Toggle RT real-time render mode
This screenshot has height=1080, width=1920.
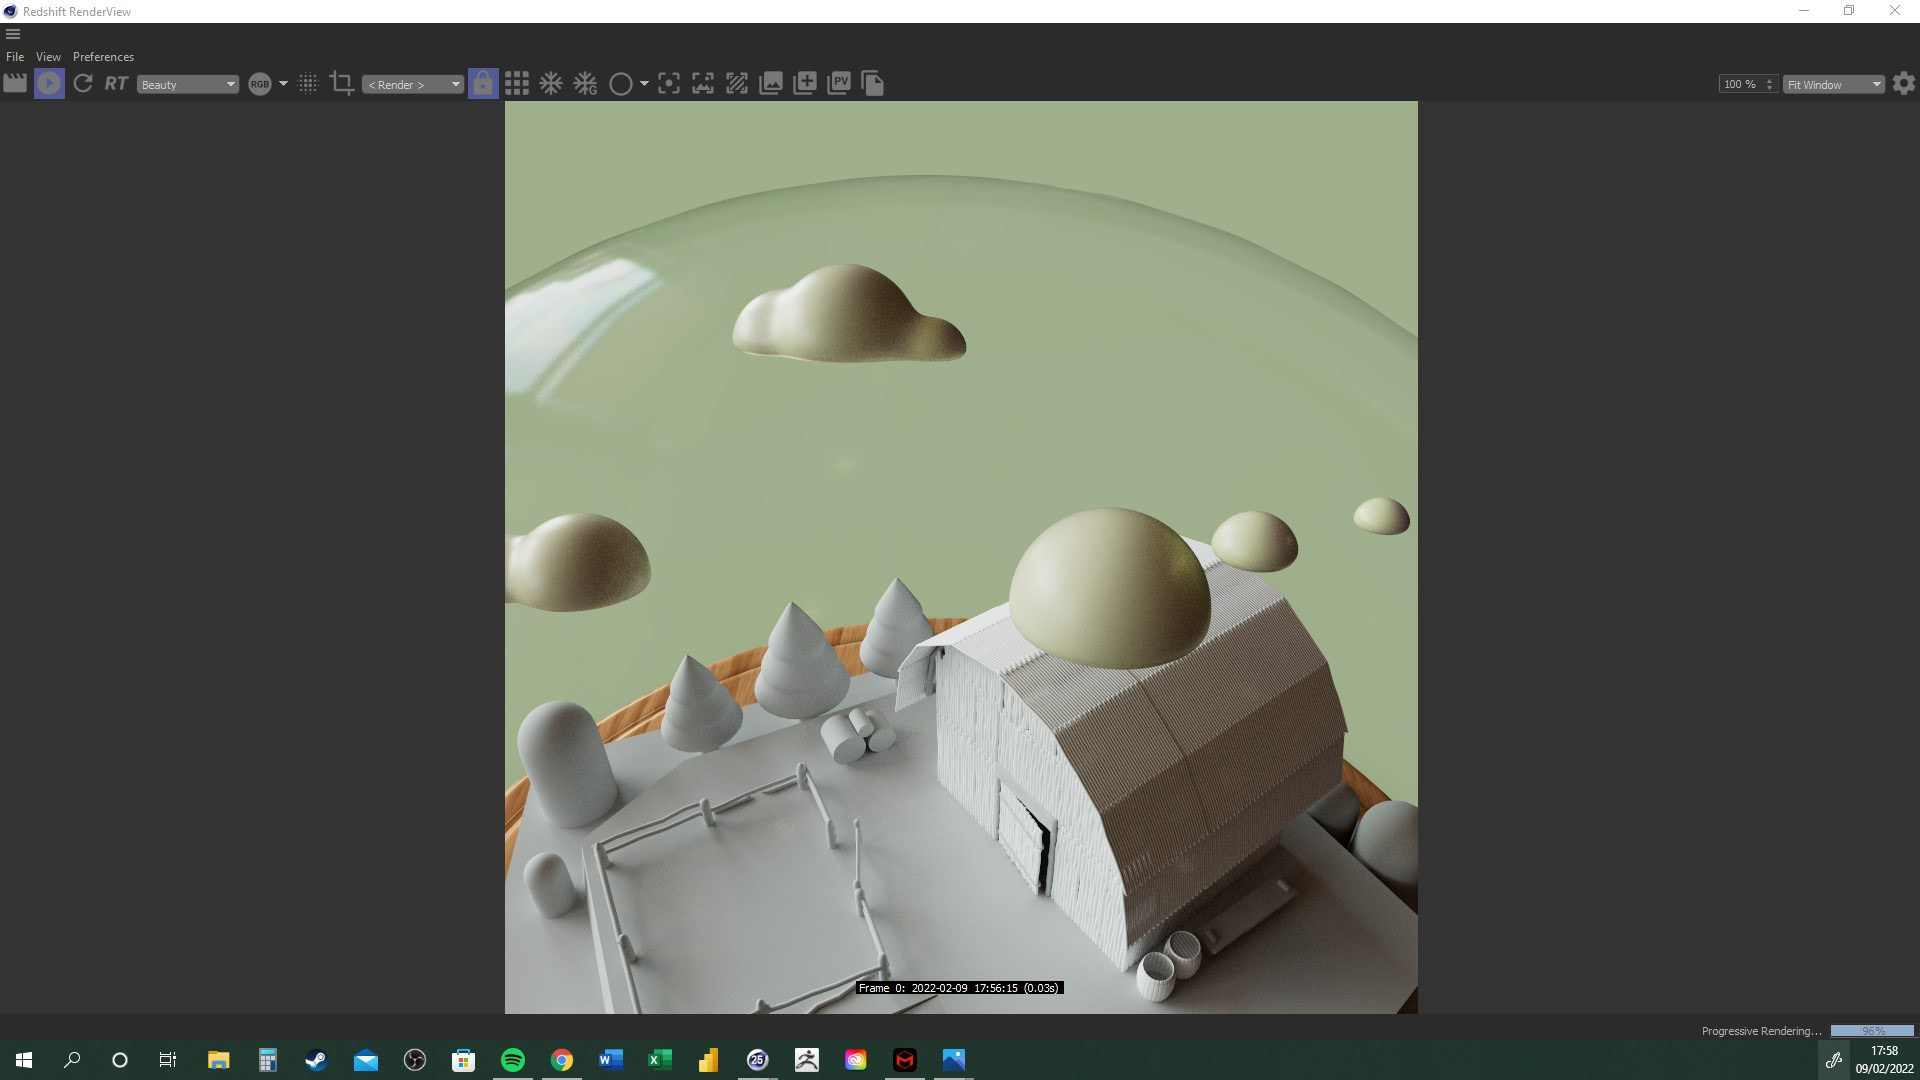116,83
